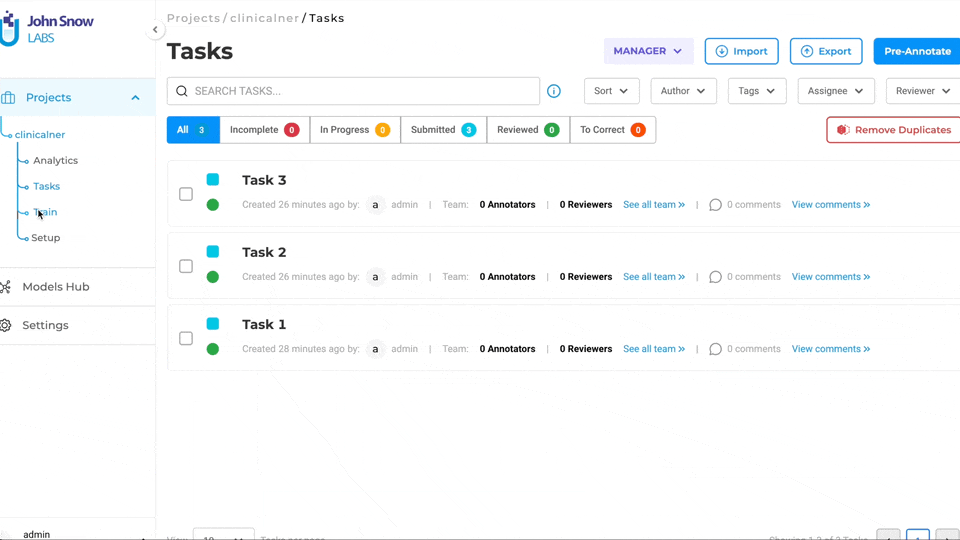Click See all team for Task 3

point(654,204)
